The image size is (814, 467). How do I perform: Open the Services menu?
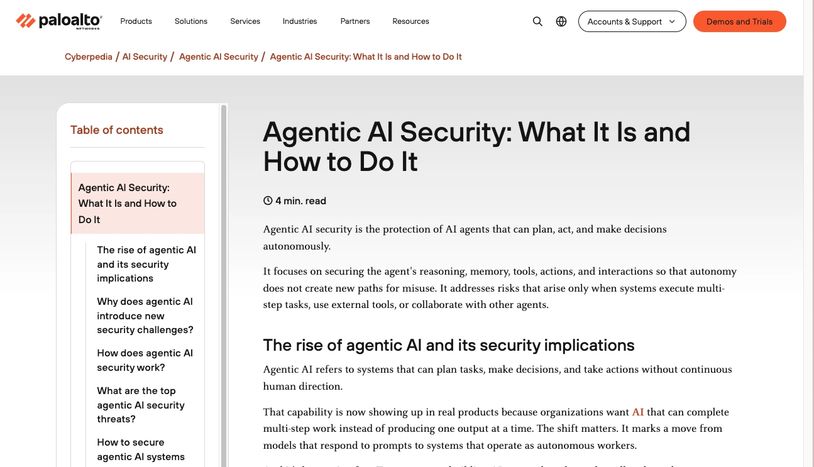(245, 21)
